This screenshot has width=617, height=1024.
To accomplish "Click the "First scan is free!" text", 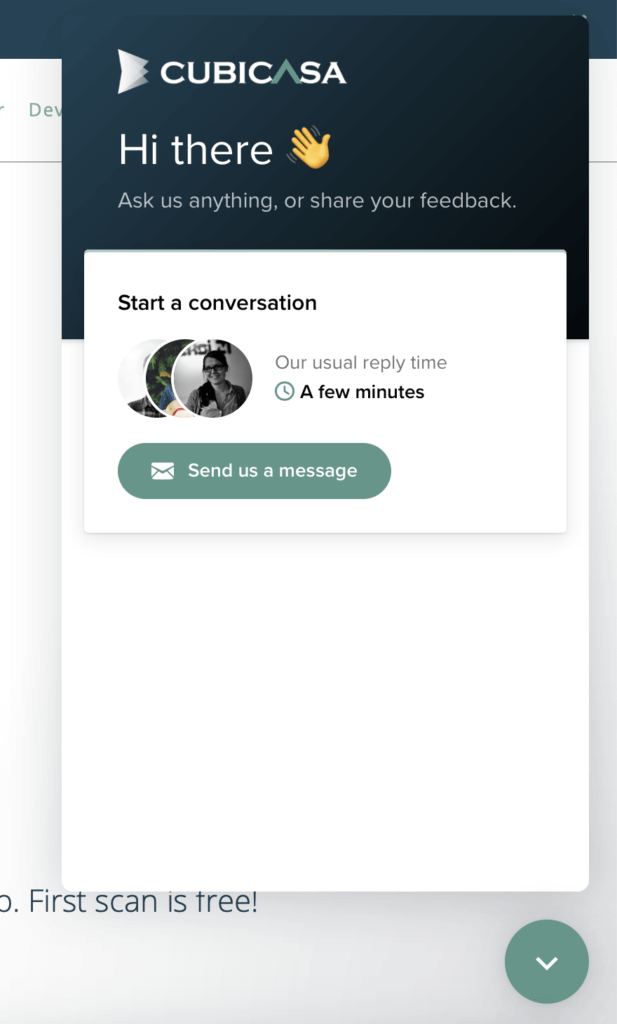I will (x=143, y=902).
